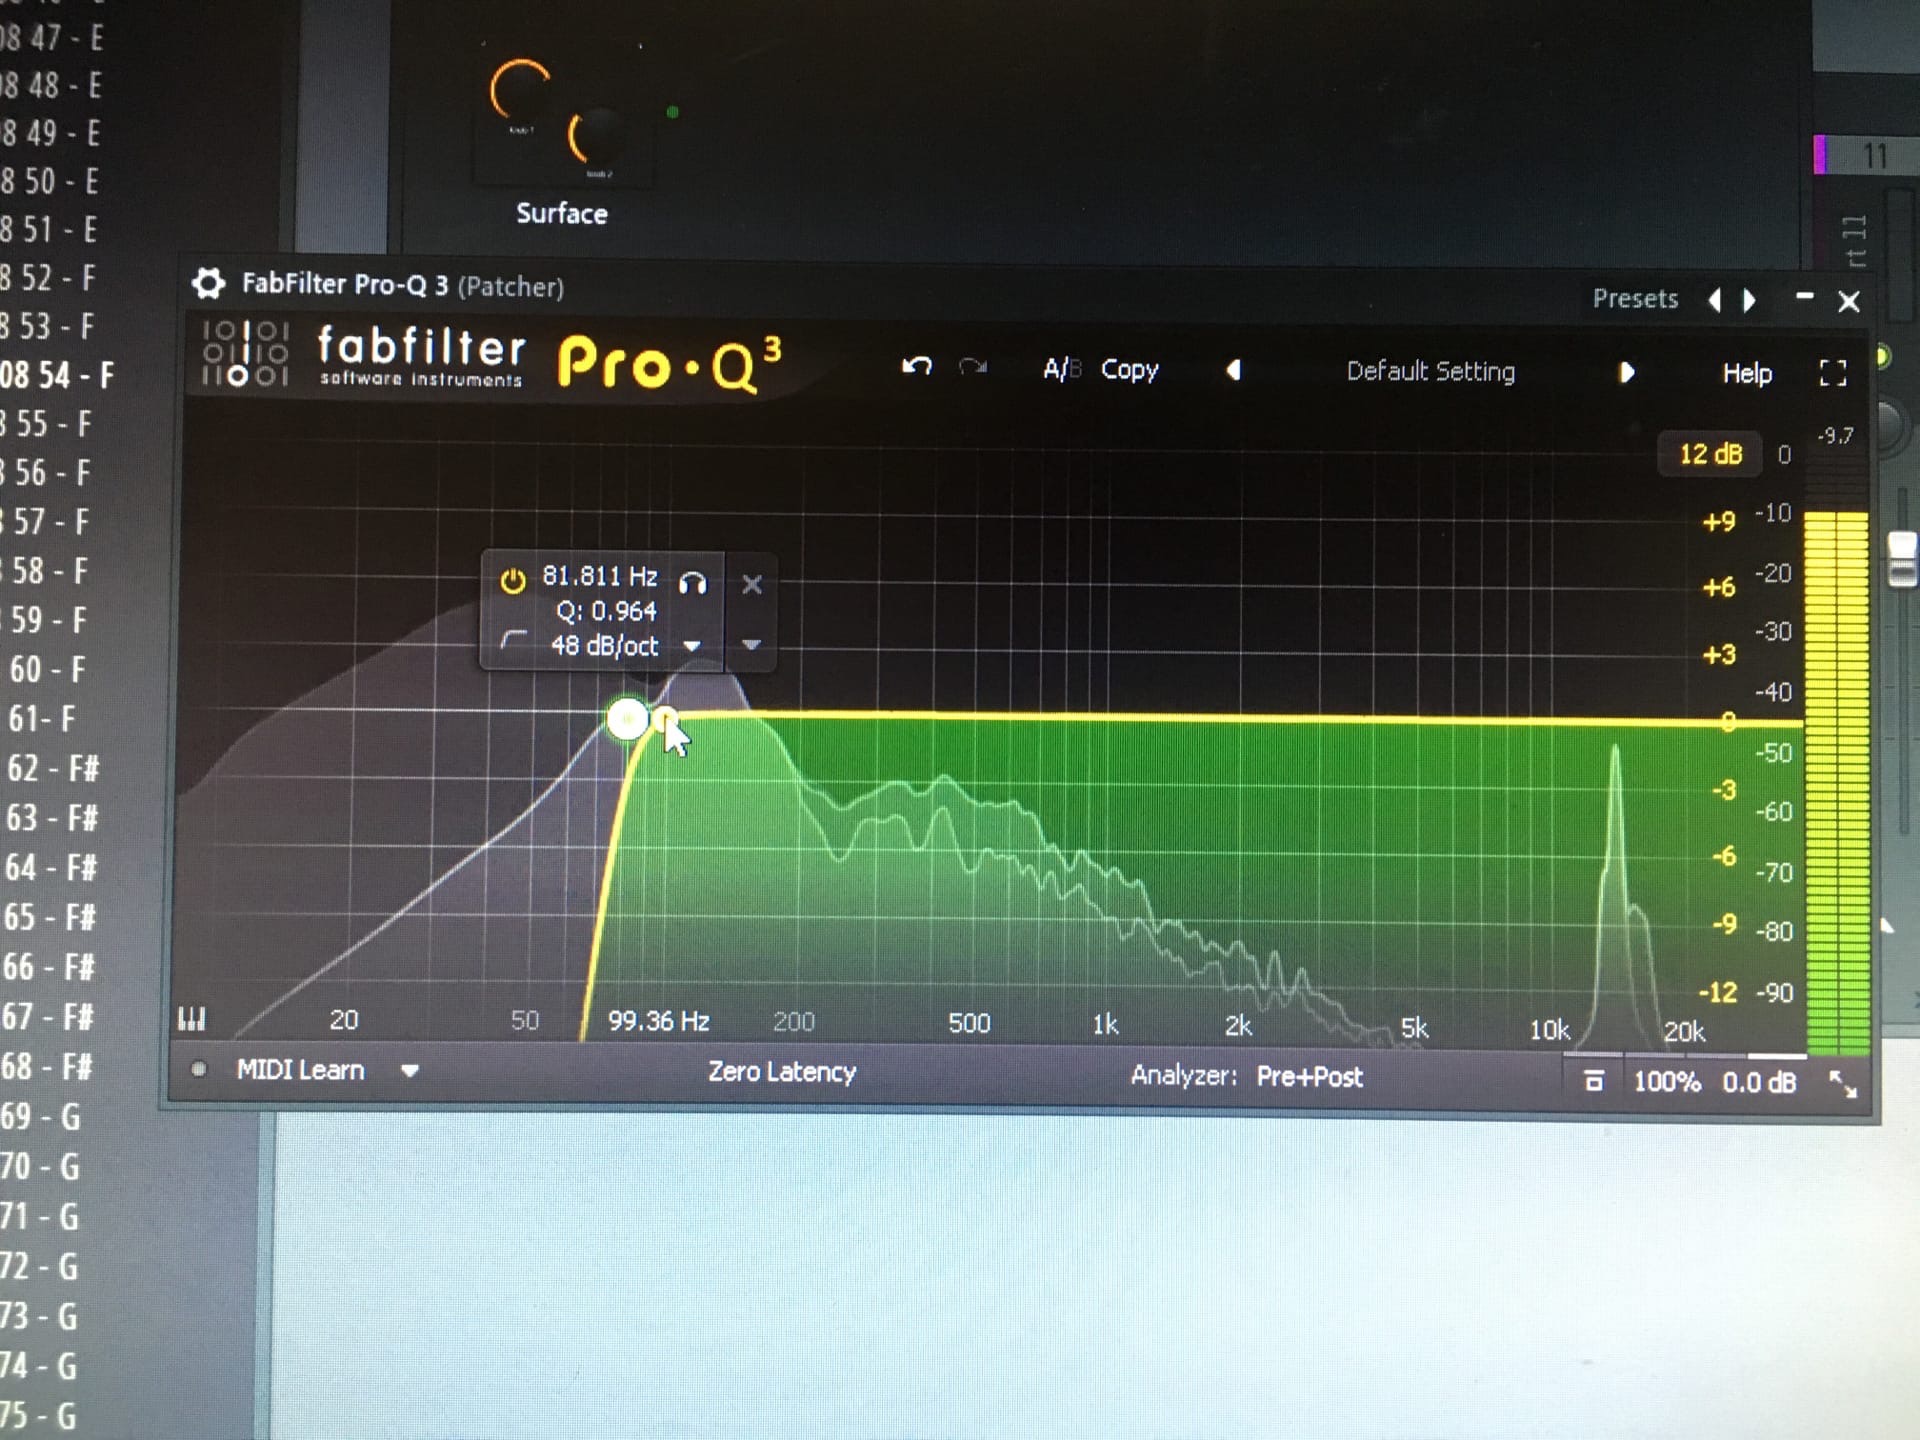
Task: Open Default Setting preset menu
Action: [x=1429, y=371]
